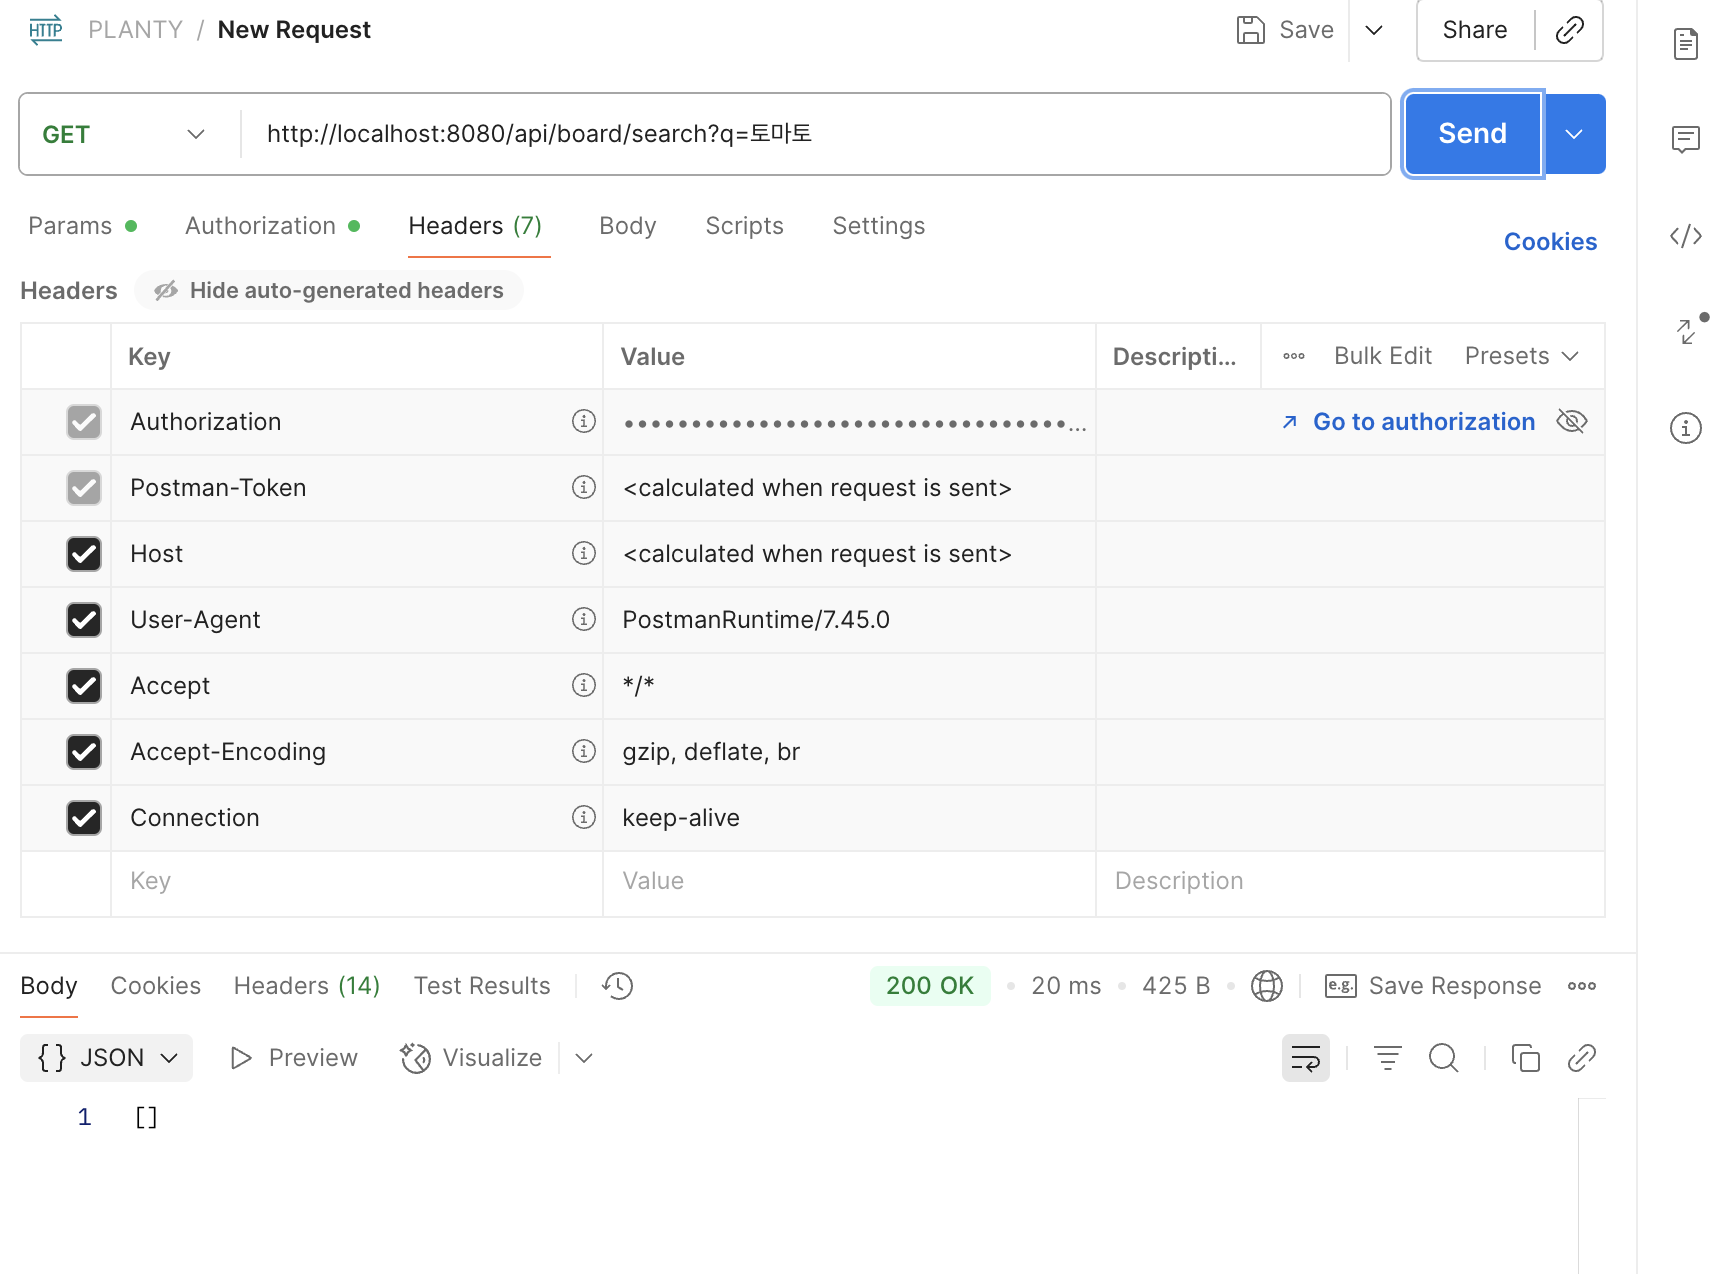Click the request URL field
Viewport: 1724px width, 1274px height.
[x=816, y=134]
